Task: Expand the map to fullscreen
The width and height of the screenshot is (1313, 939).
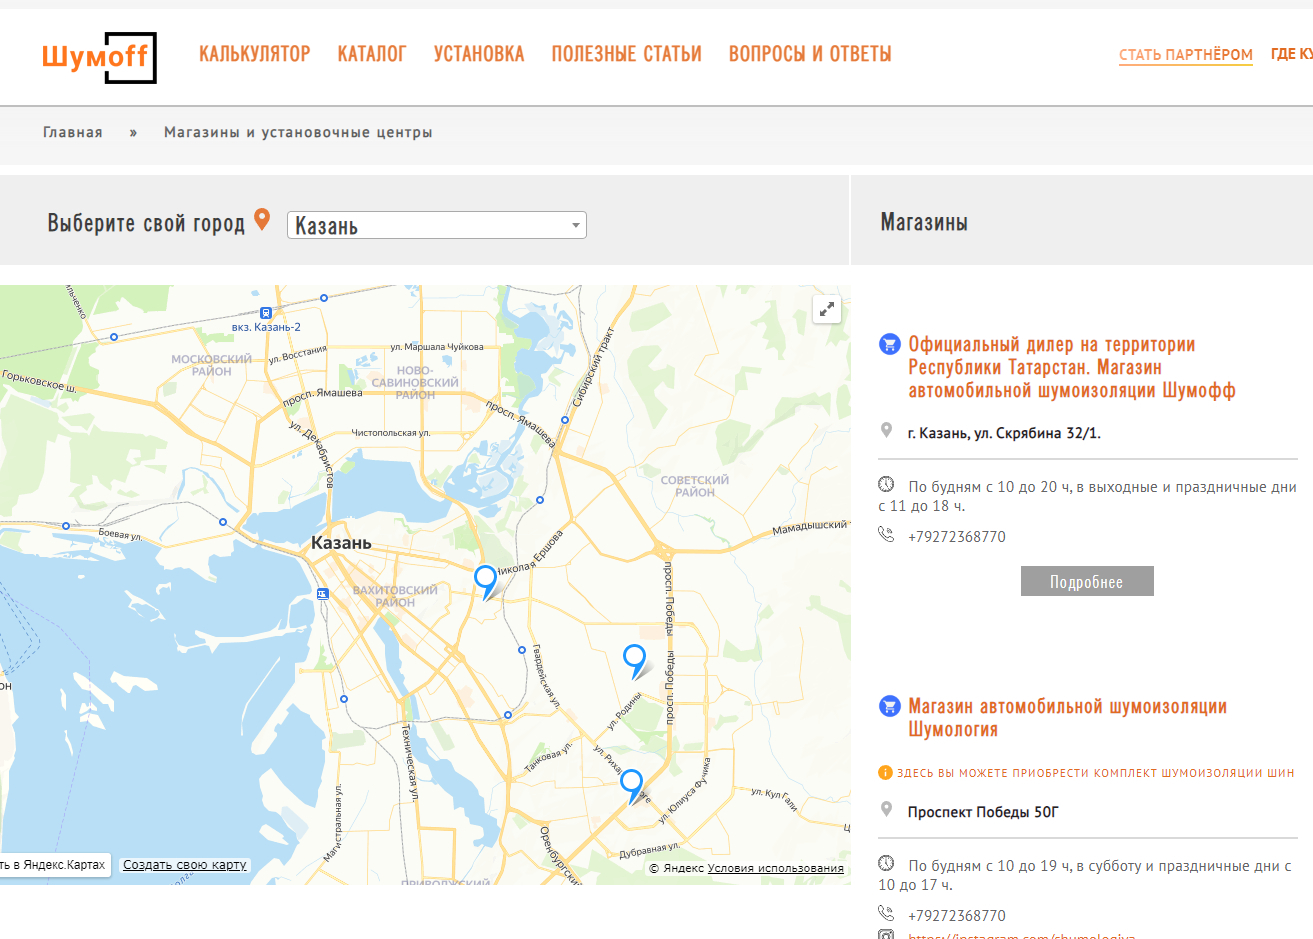Action: click(x=827, y=310)
